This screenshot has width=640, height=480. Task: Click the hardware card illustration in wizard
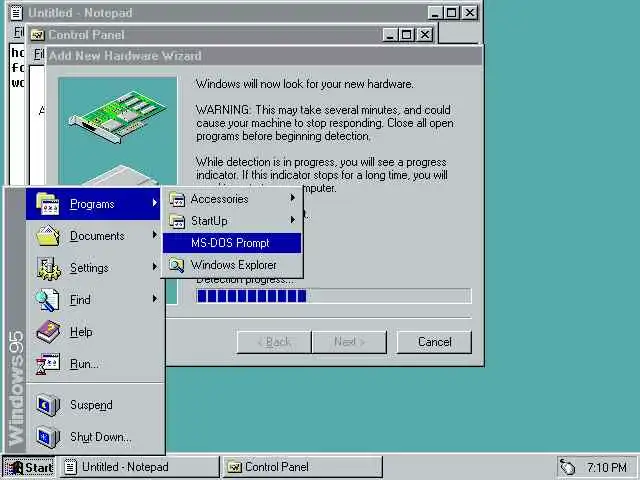118,116
